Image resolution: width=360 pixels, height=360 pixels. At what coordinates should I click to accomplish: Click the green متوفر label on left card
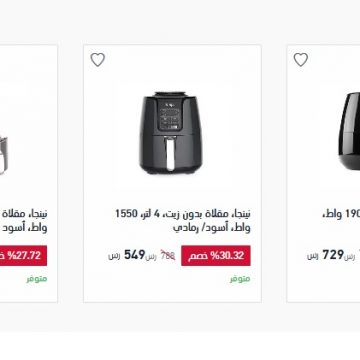(x=37, y=279)
